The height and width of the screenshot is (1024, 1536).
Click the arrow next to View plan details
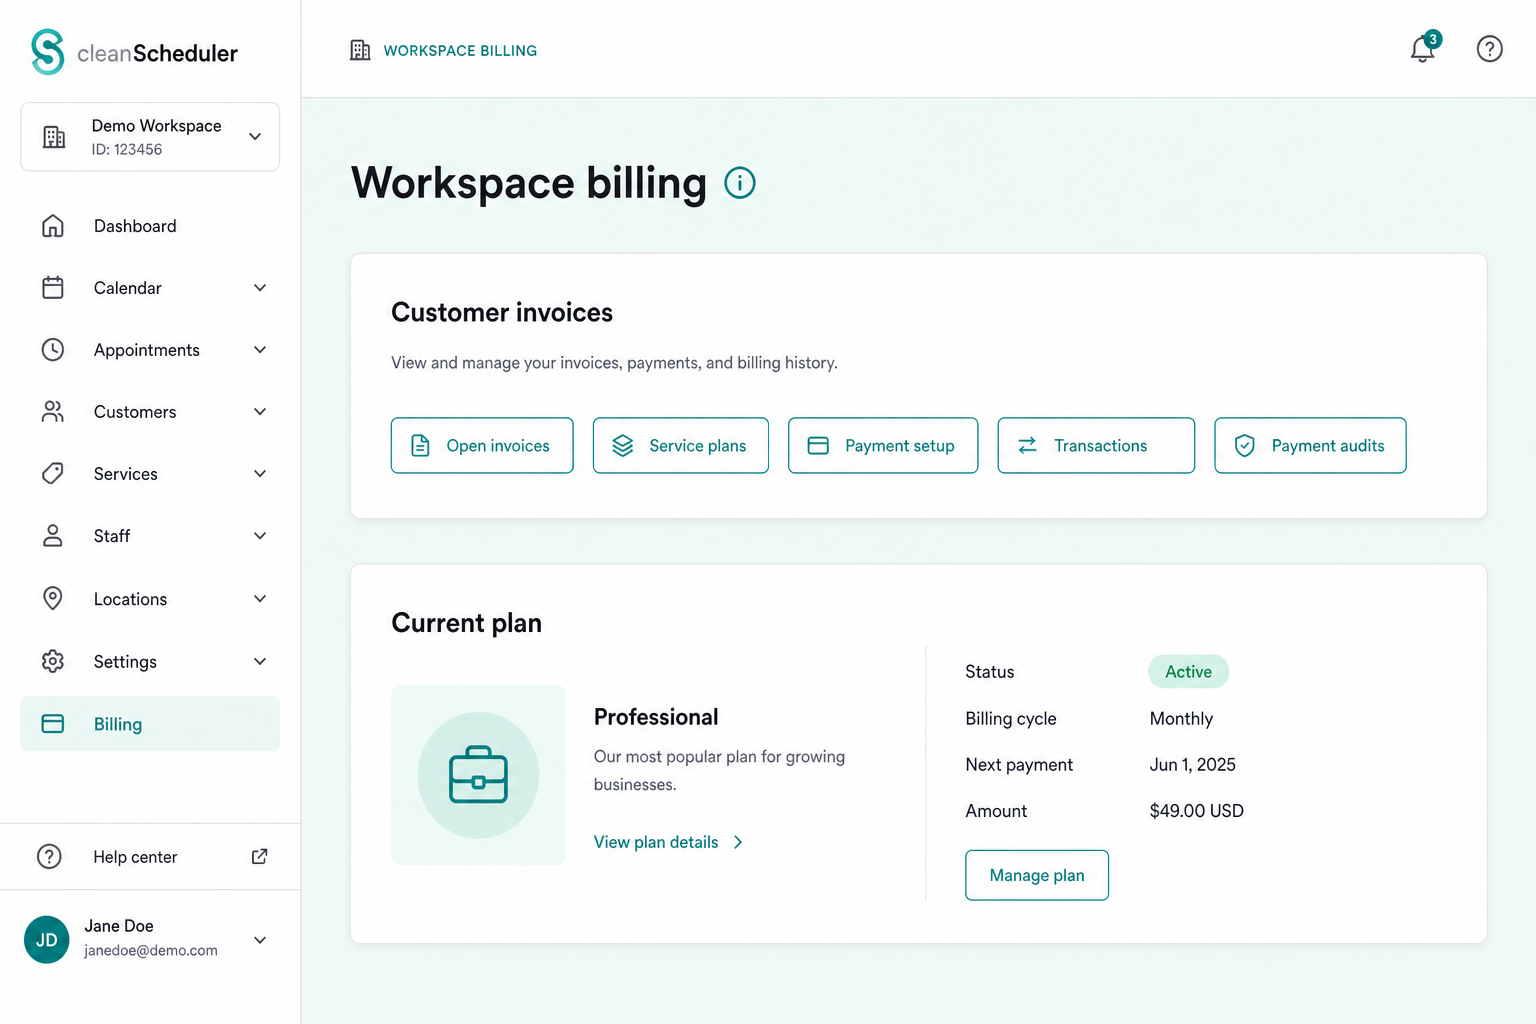tap(738, 842)
